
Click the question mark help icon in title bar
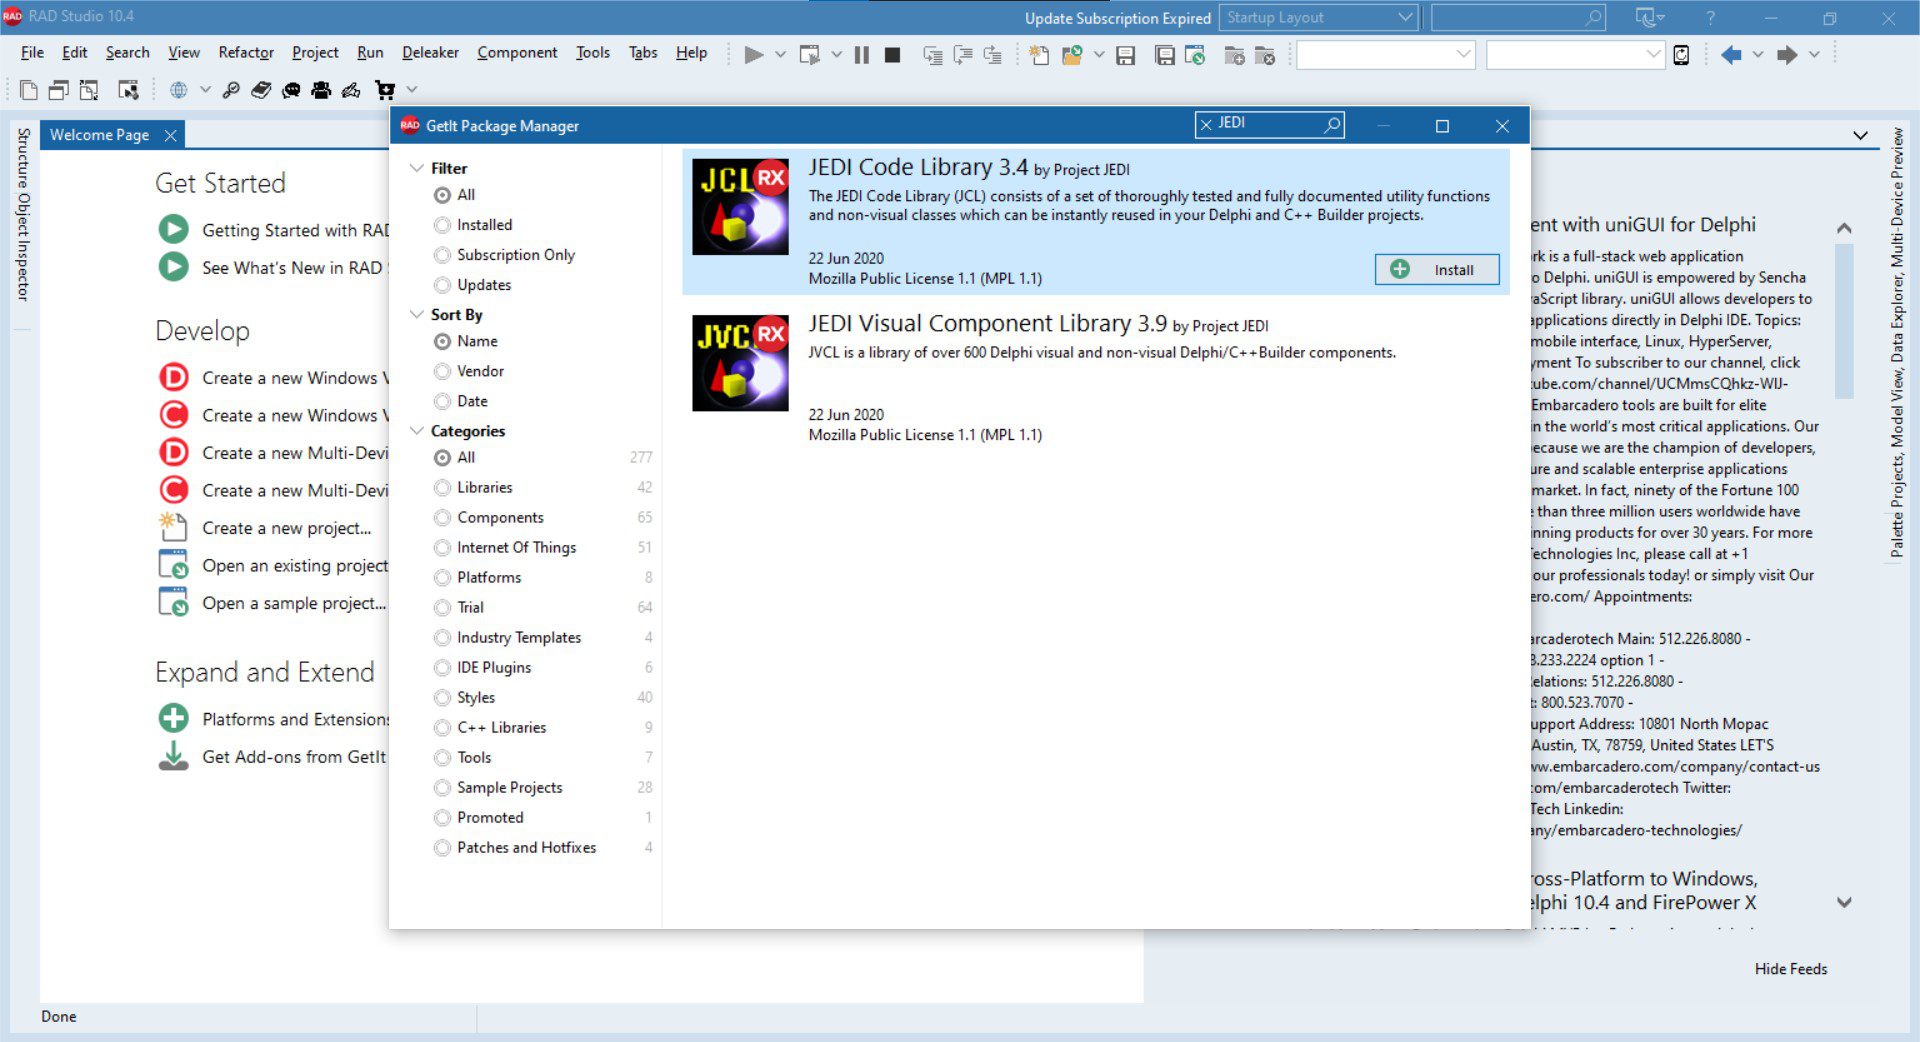point(1711,18)
